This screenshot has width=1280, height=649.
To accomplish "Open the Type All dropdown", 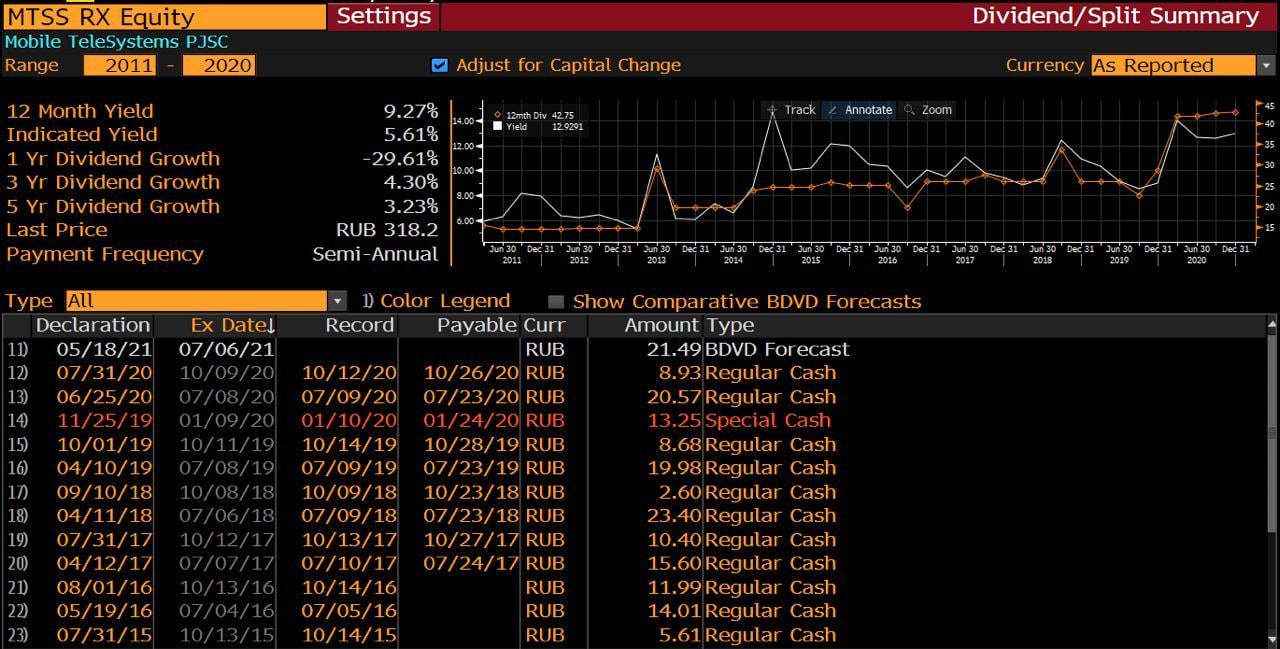I will pos(205,301).
